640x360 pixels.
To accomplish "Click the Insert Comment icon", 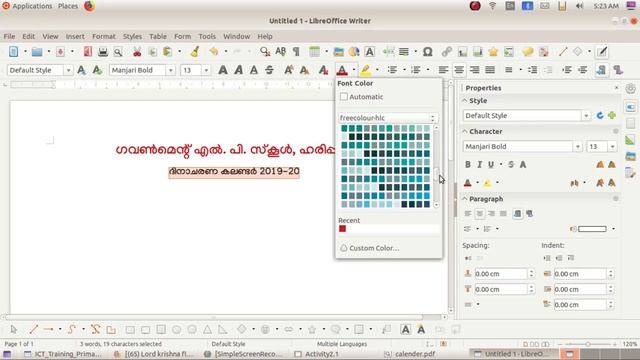I will coord(528,52).
